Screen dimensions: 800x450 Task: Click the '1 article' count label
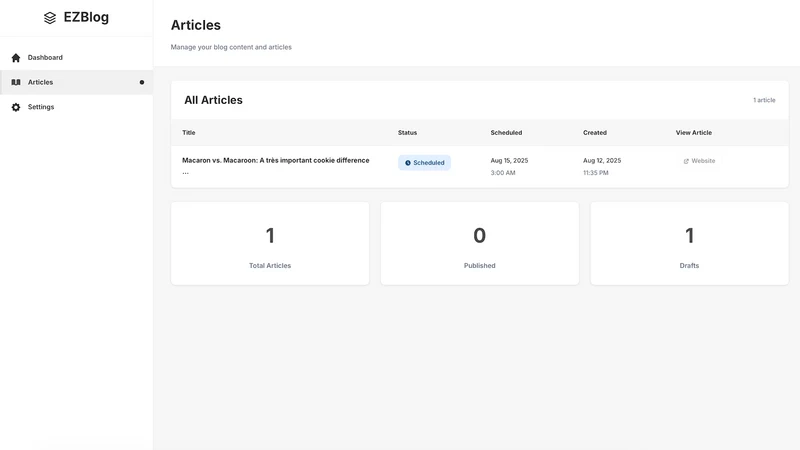tap(764, 100)
